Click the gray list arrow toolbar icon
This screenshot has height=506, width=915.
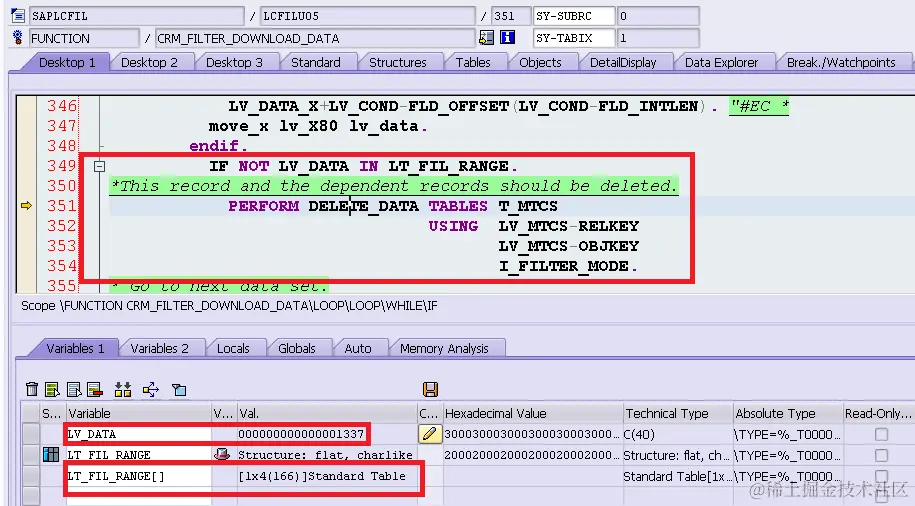click(74, 389)
